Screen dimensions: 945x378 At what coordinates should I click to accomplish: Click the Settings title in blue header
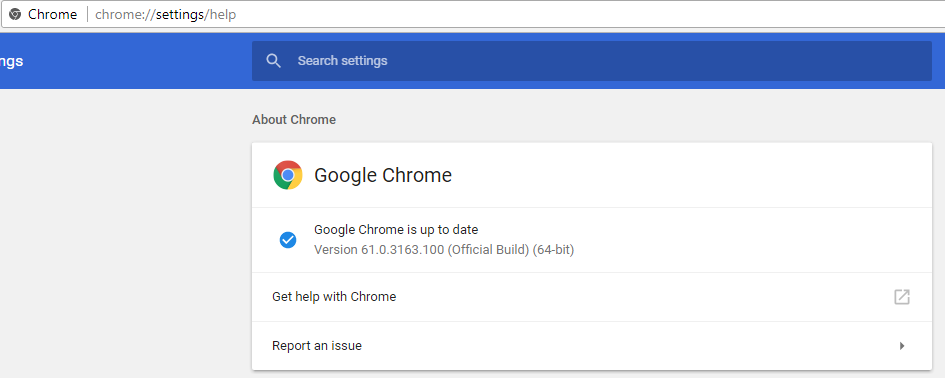(x=11, y=61)
